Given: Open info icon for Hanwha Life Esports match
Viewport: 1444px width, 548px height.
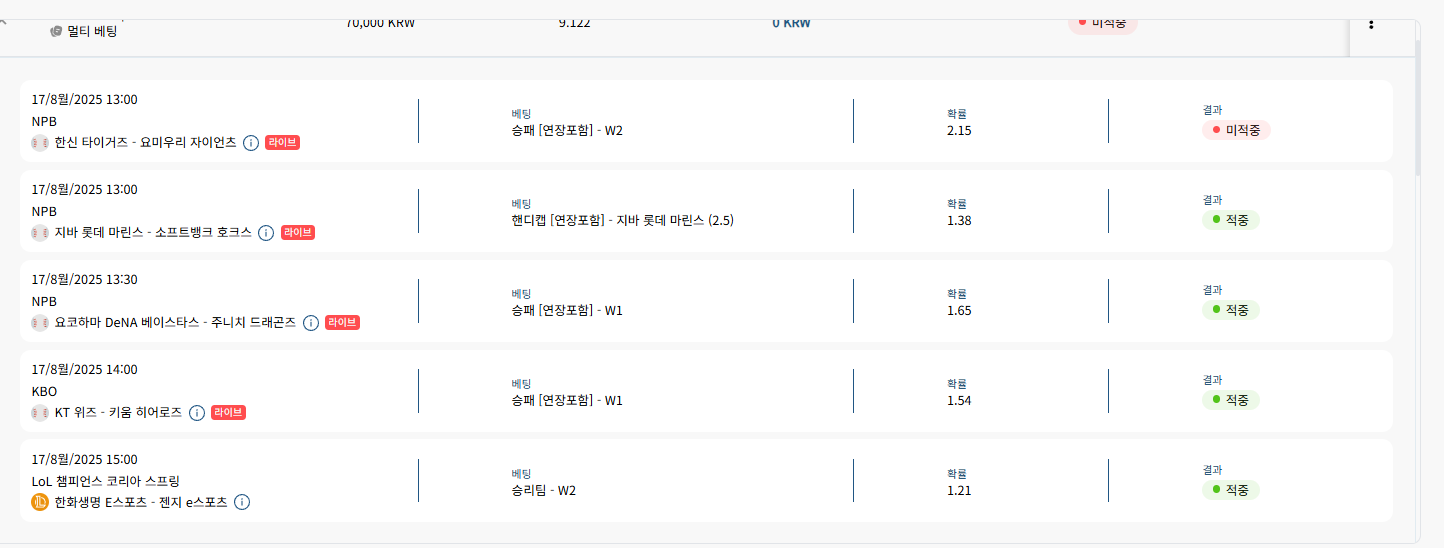Looking at the screenshot, I should 242,502.
